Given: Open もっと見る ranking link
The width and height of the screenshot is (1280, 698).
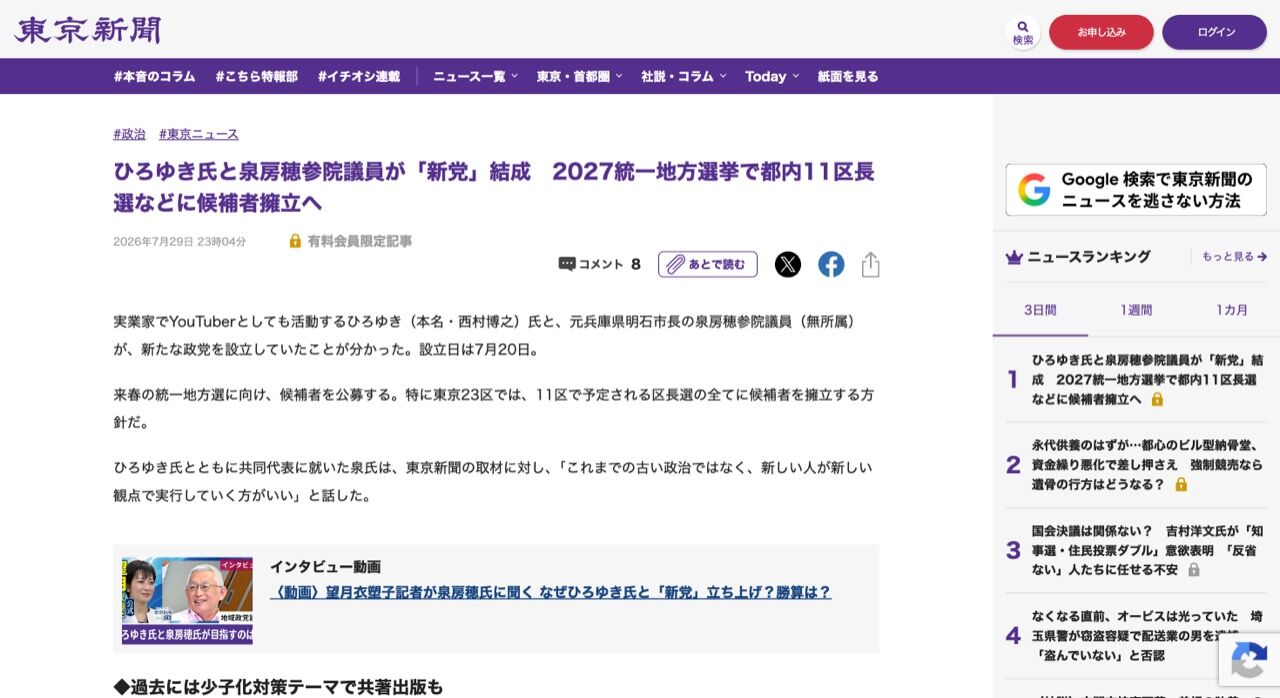Looking at the screenshot, I should pyautogui.click(x=1234, y=257).
